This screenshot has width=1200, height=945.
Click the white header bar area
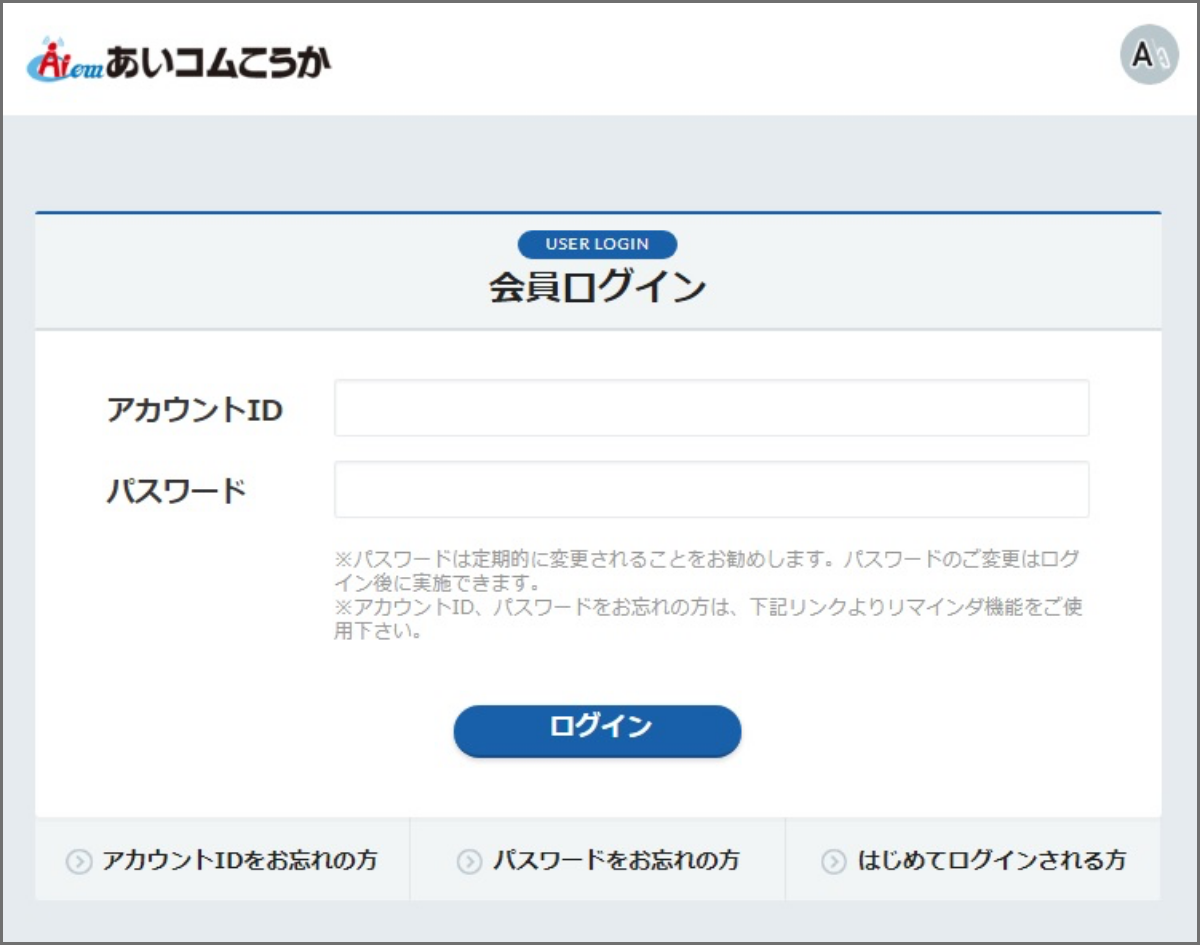click(600, 59)
